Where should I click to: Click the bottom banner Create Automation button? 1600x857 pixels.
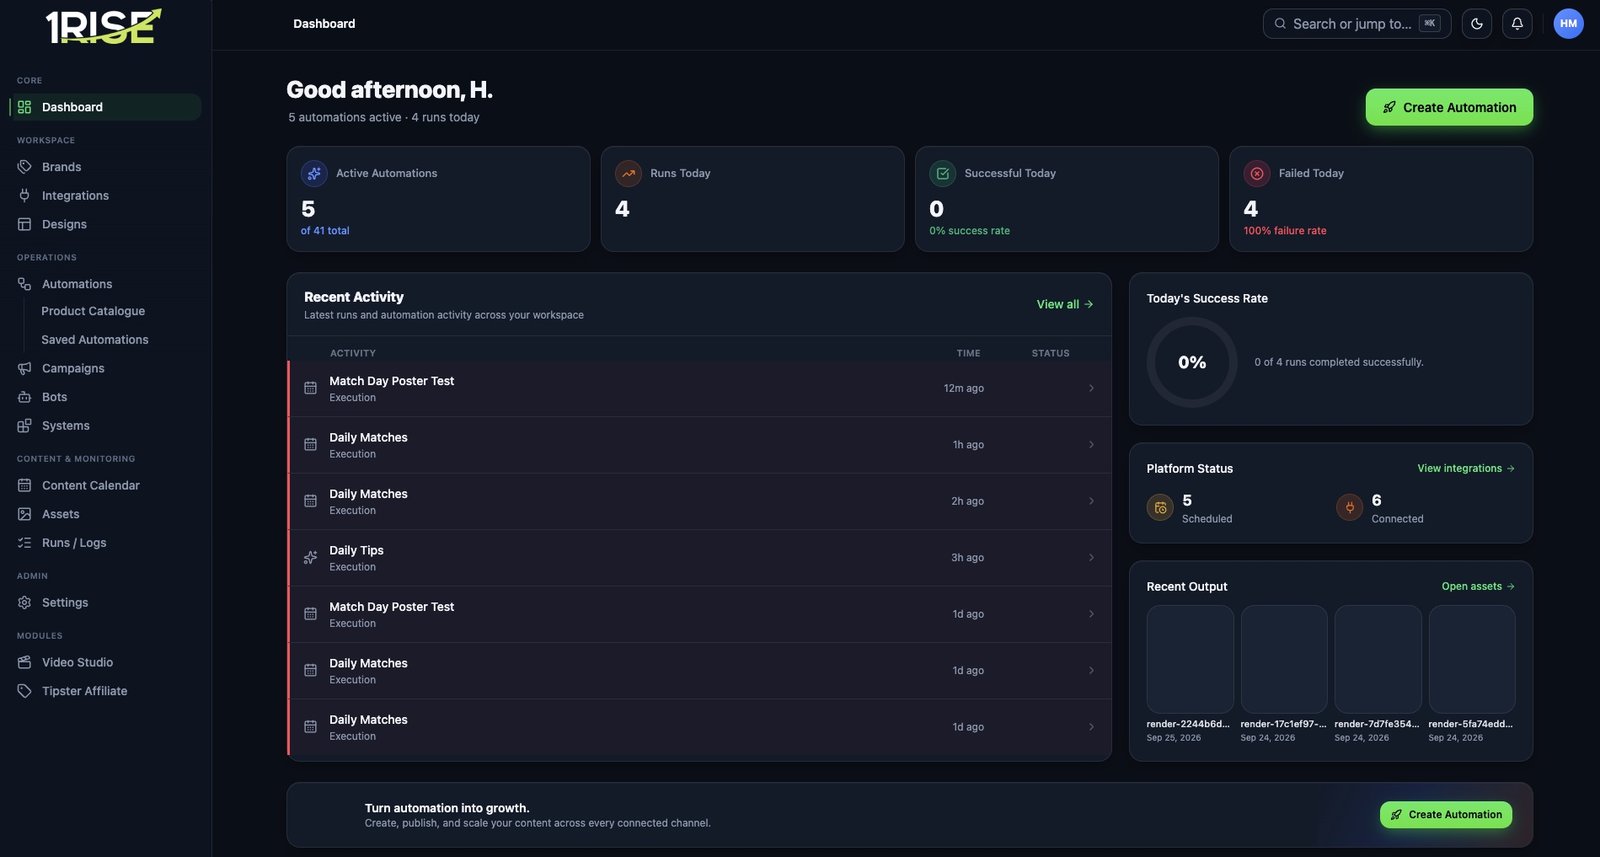[x=1446, y=815]
